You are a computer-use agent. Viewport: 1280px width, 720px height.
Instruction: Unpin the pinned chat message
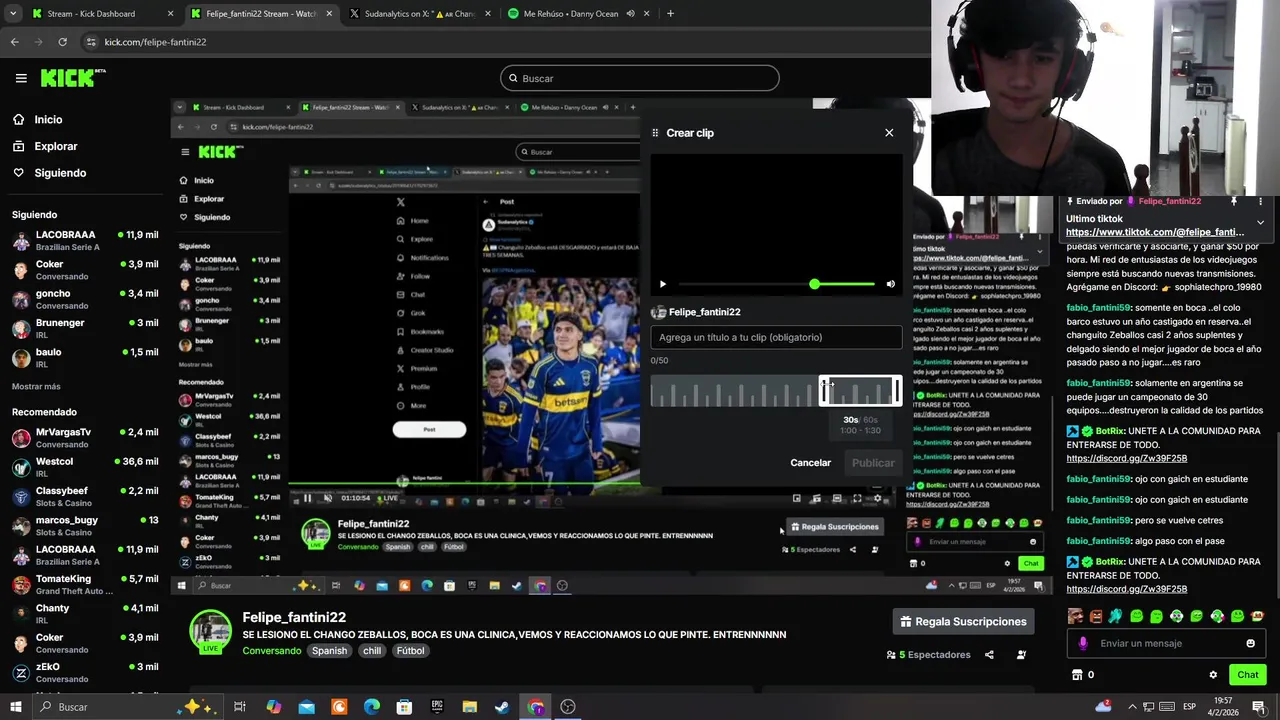1234,201
